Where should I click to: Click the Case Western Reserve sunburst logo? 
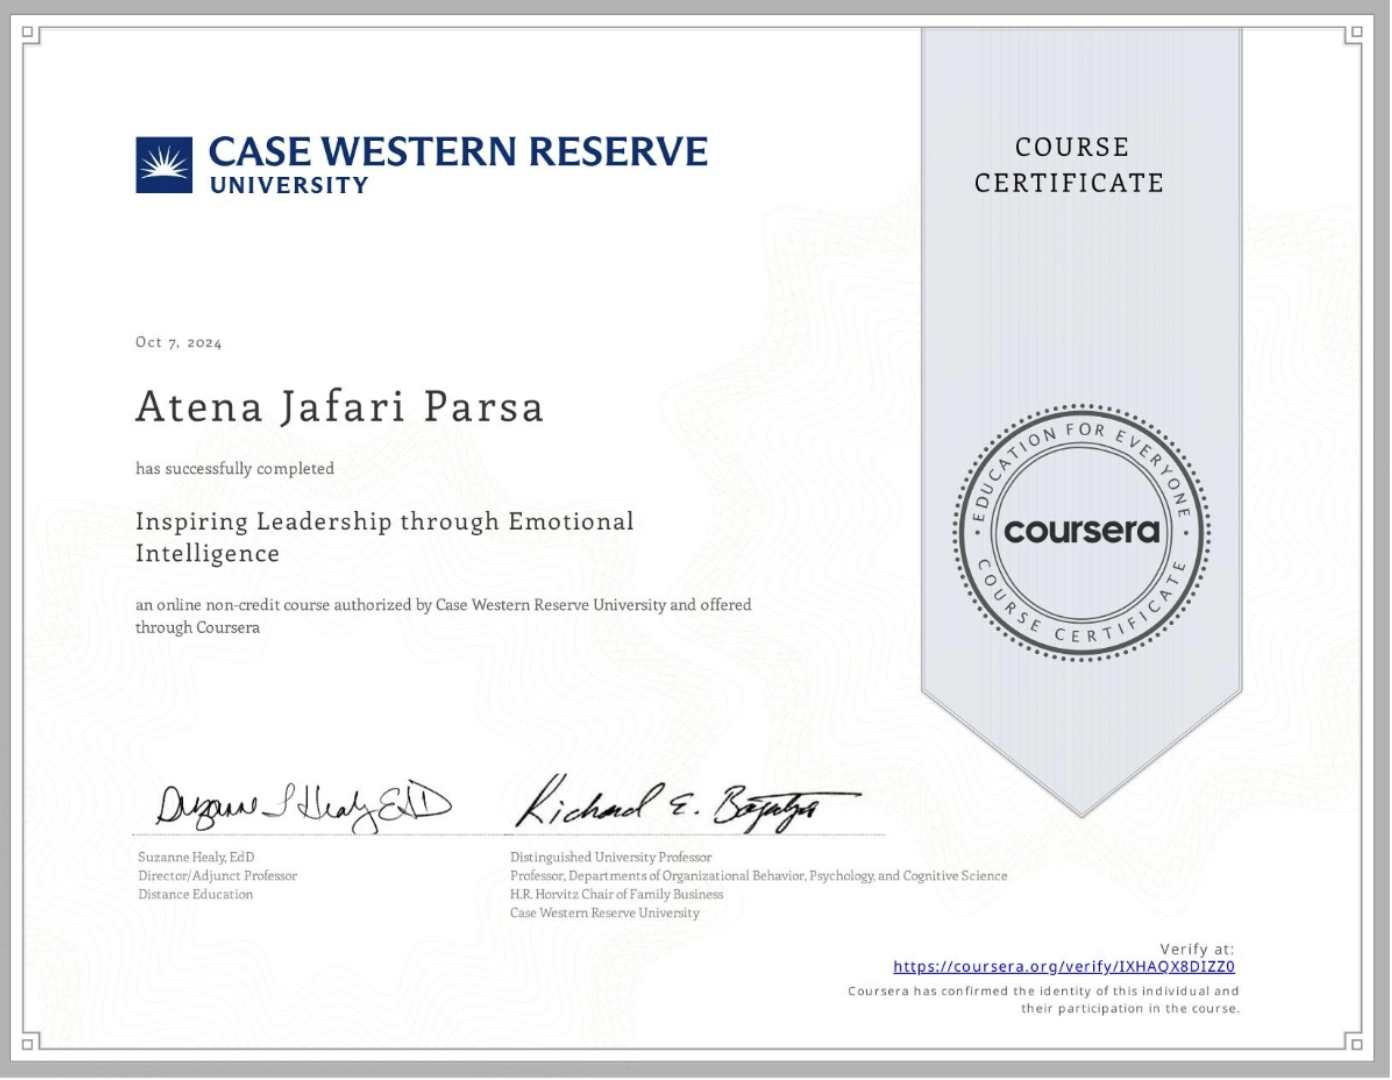pyautogui.click(x=164, y=165)
